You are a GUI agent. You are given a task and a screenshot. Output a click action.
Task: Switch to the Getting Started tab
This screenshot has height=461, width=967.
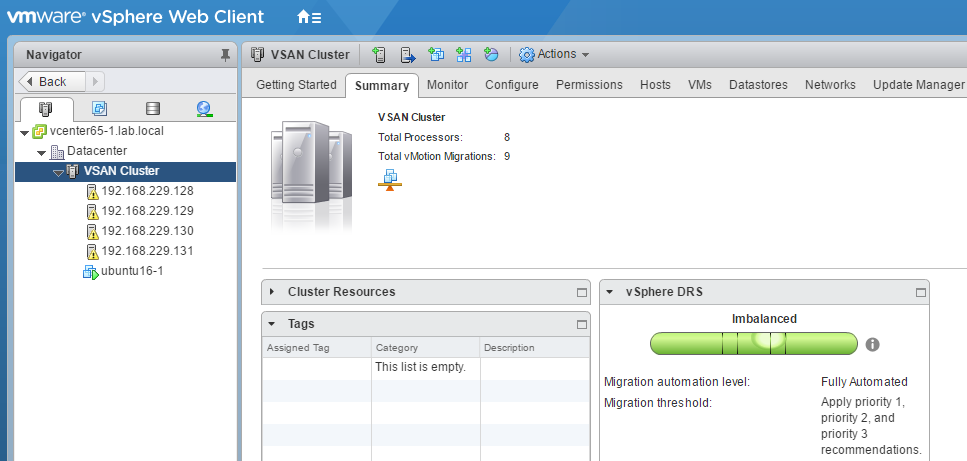point(296,85)
